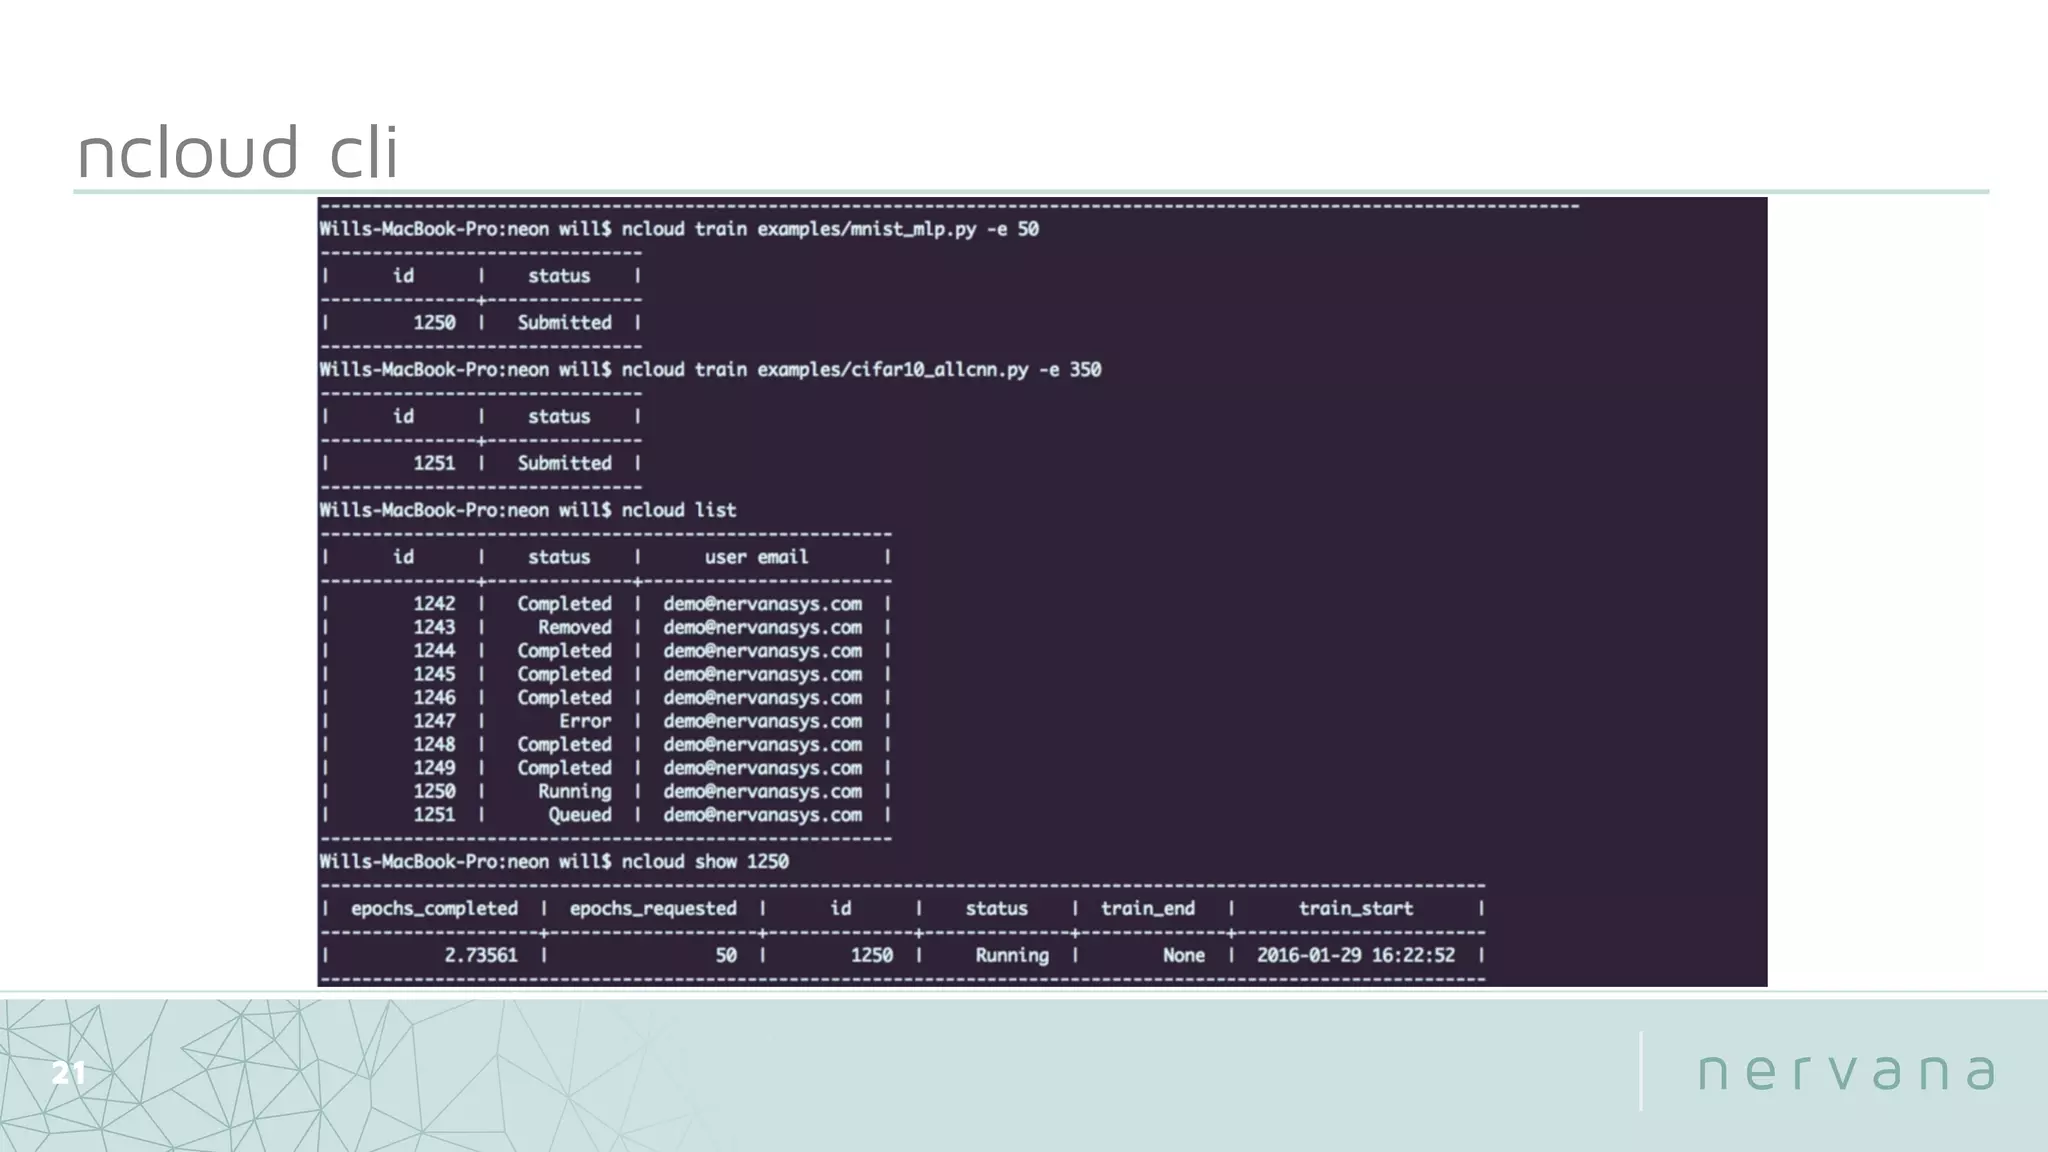2048x1152 pixels.
Task: Select the value 2.73561
Action: click(x=481, y=956)
